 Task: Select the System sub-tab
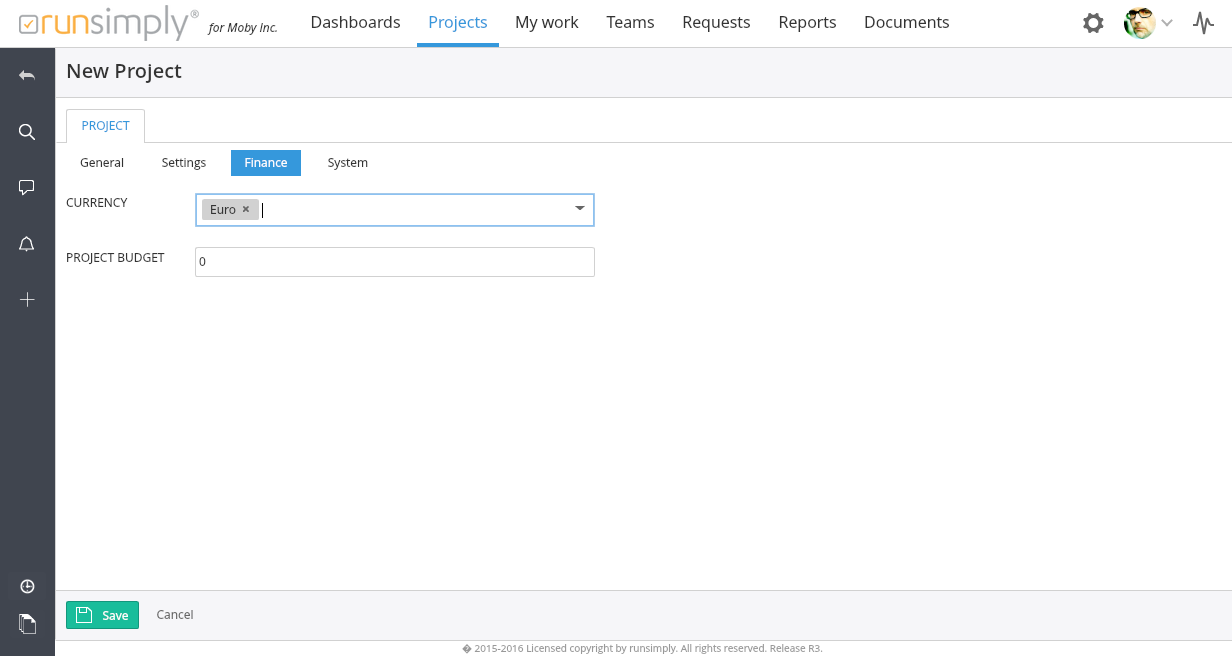point(347,163)
